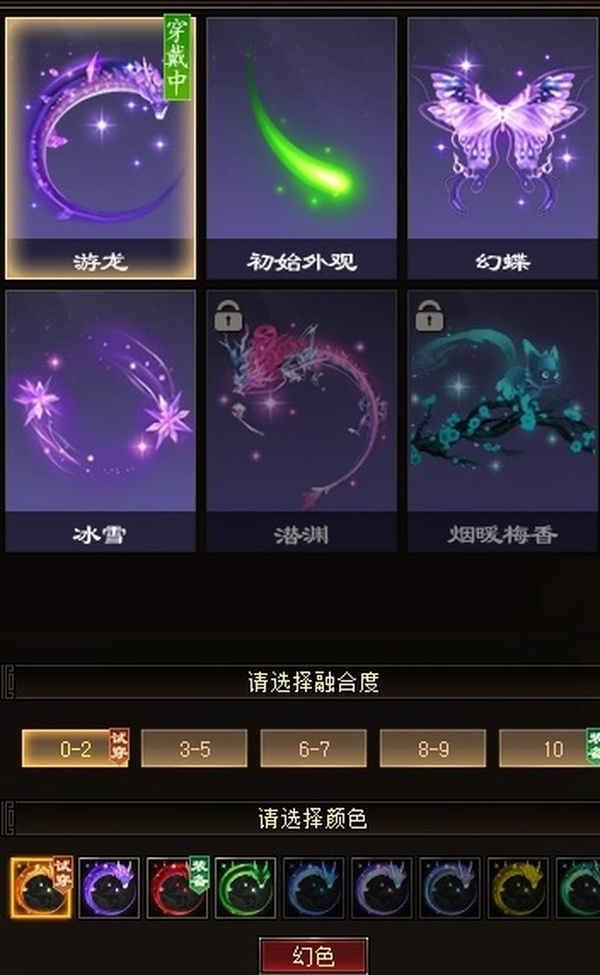600x975 pixels.
Task: Select the bright green dragon color icon
Action: (x=245, y=887)
